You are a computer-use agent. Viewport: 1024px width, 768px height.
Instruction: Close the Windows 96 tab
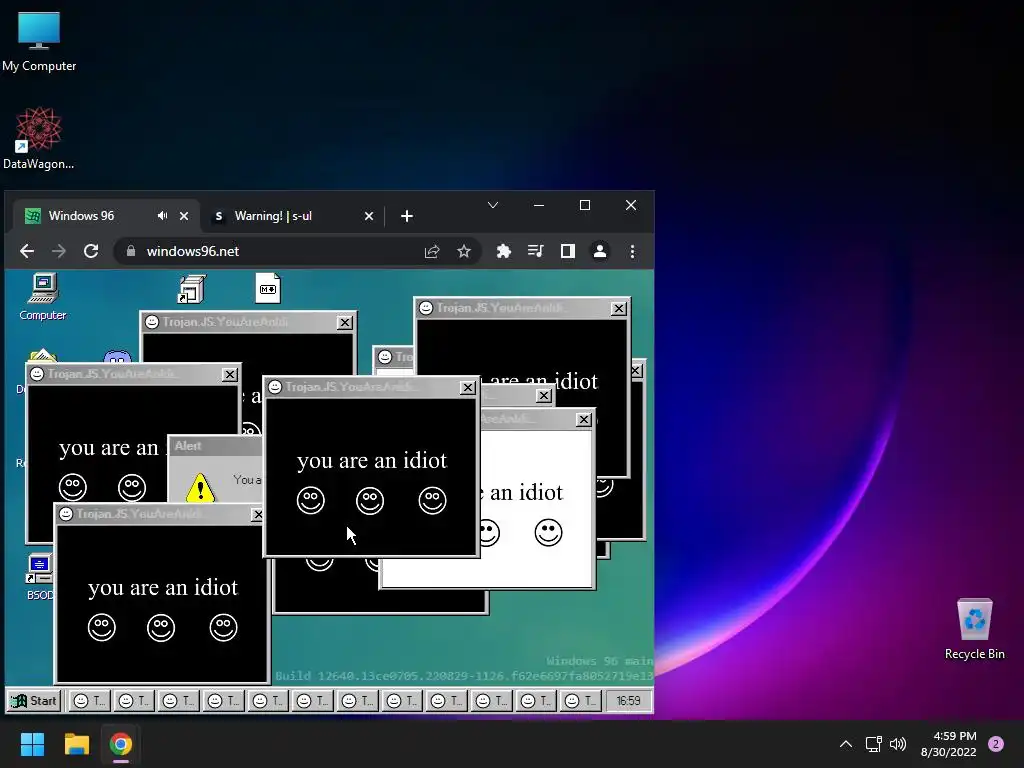[184, 216]
